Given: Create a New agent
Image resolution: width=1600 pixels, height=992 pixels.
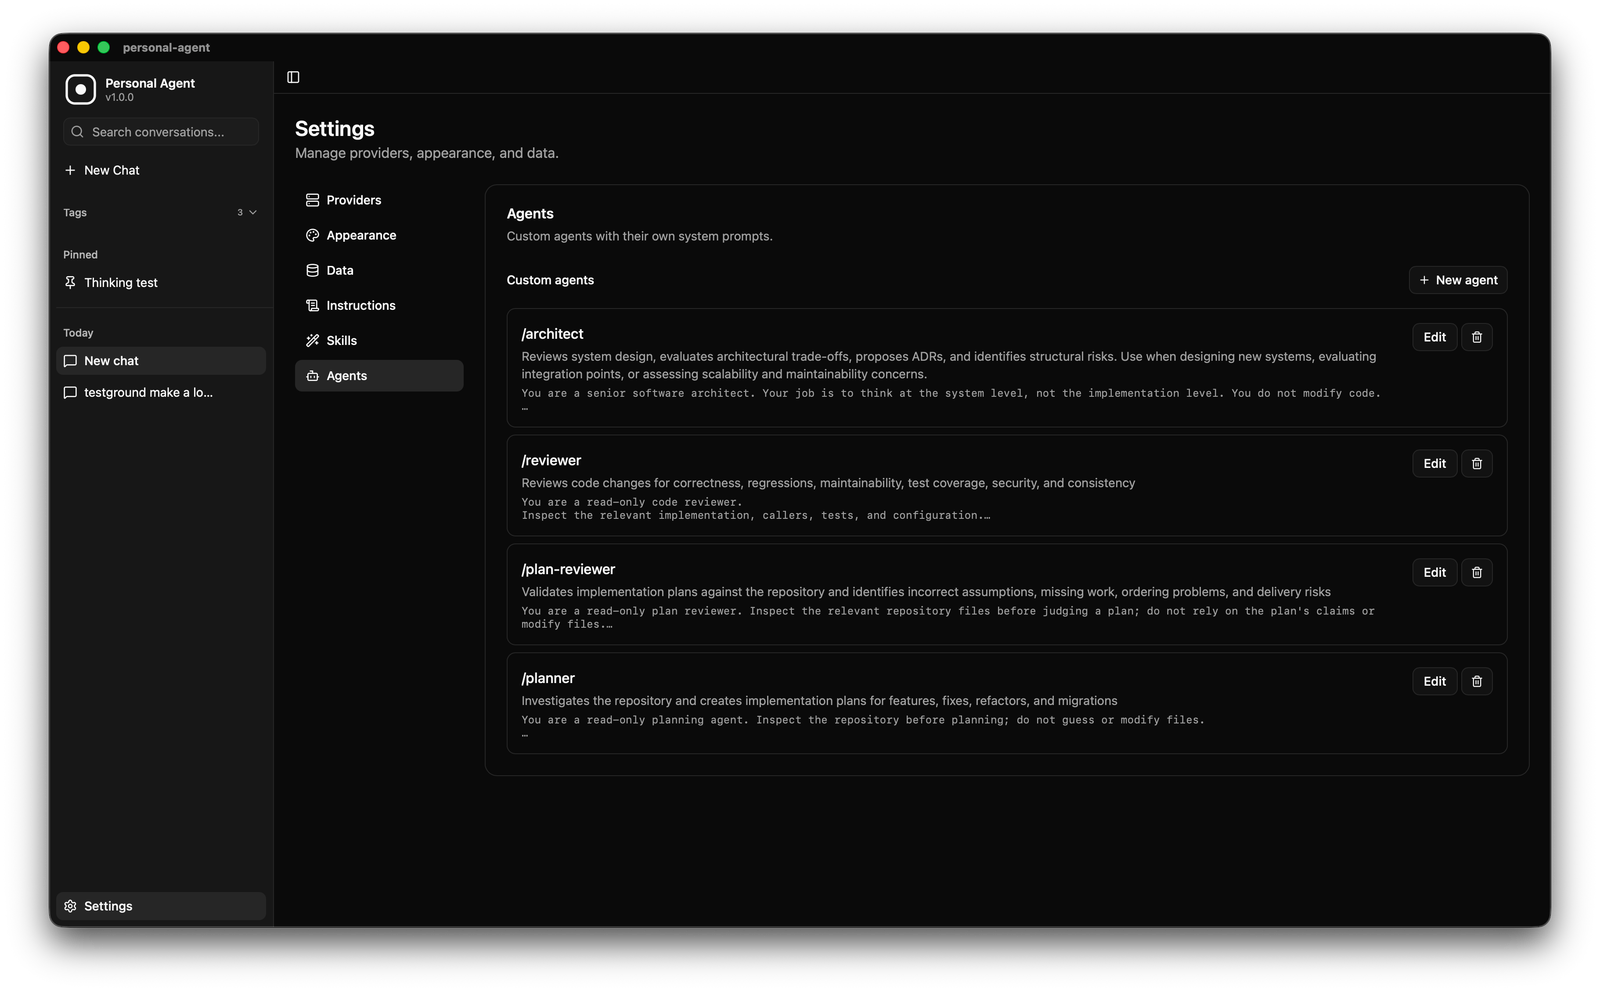Looking at the screenshot, I should tap(1458, 280).
